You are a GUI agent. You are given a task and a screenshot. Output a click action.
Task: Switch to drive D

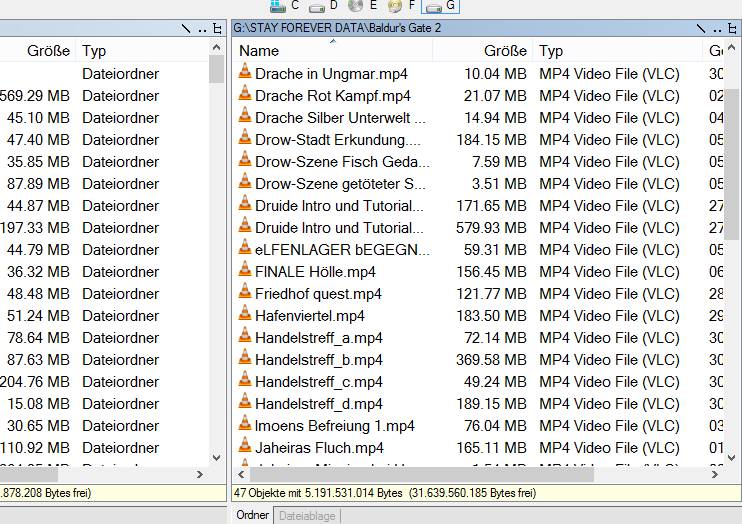(323, 6)
